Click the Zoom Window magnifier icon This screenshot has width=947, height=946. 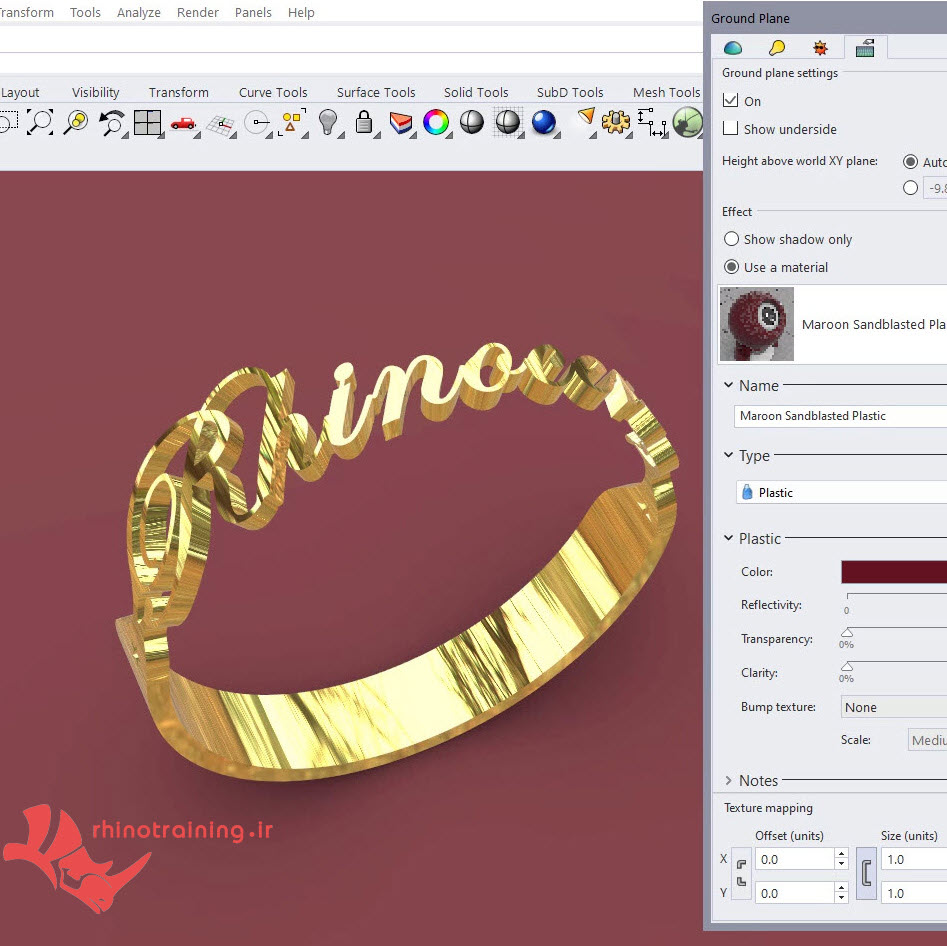tap(39, 123)
